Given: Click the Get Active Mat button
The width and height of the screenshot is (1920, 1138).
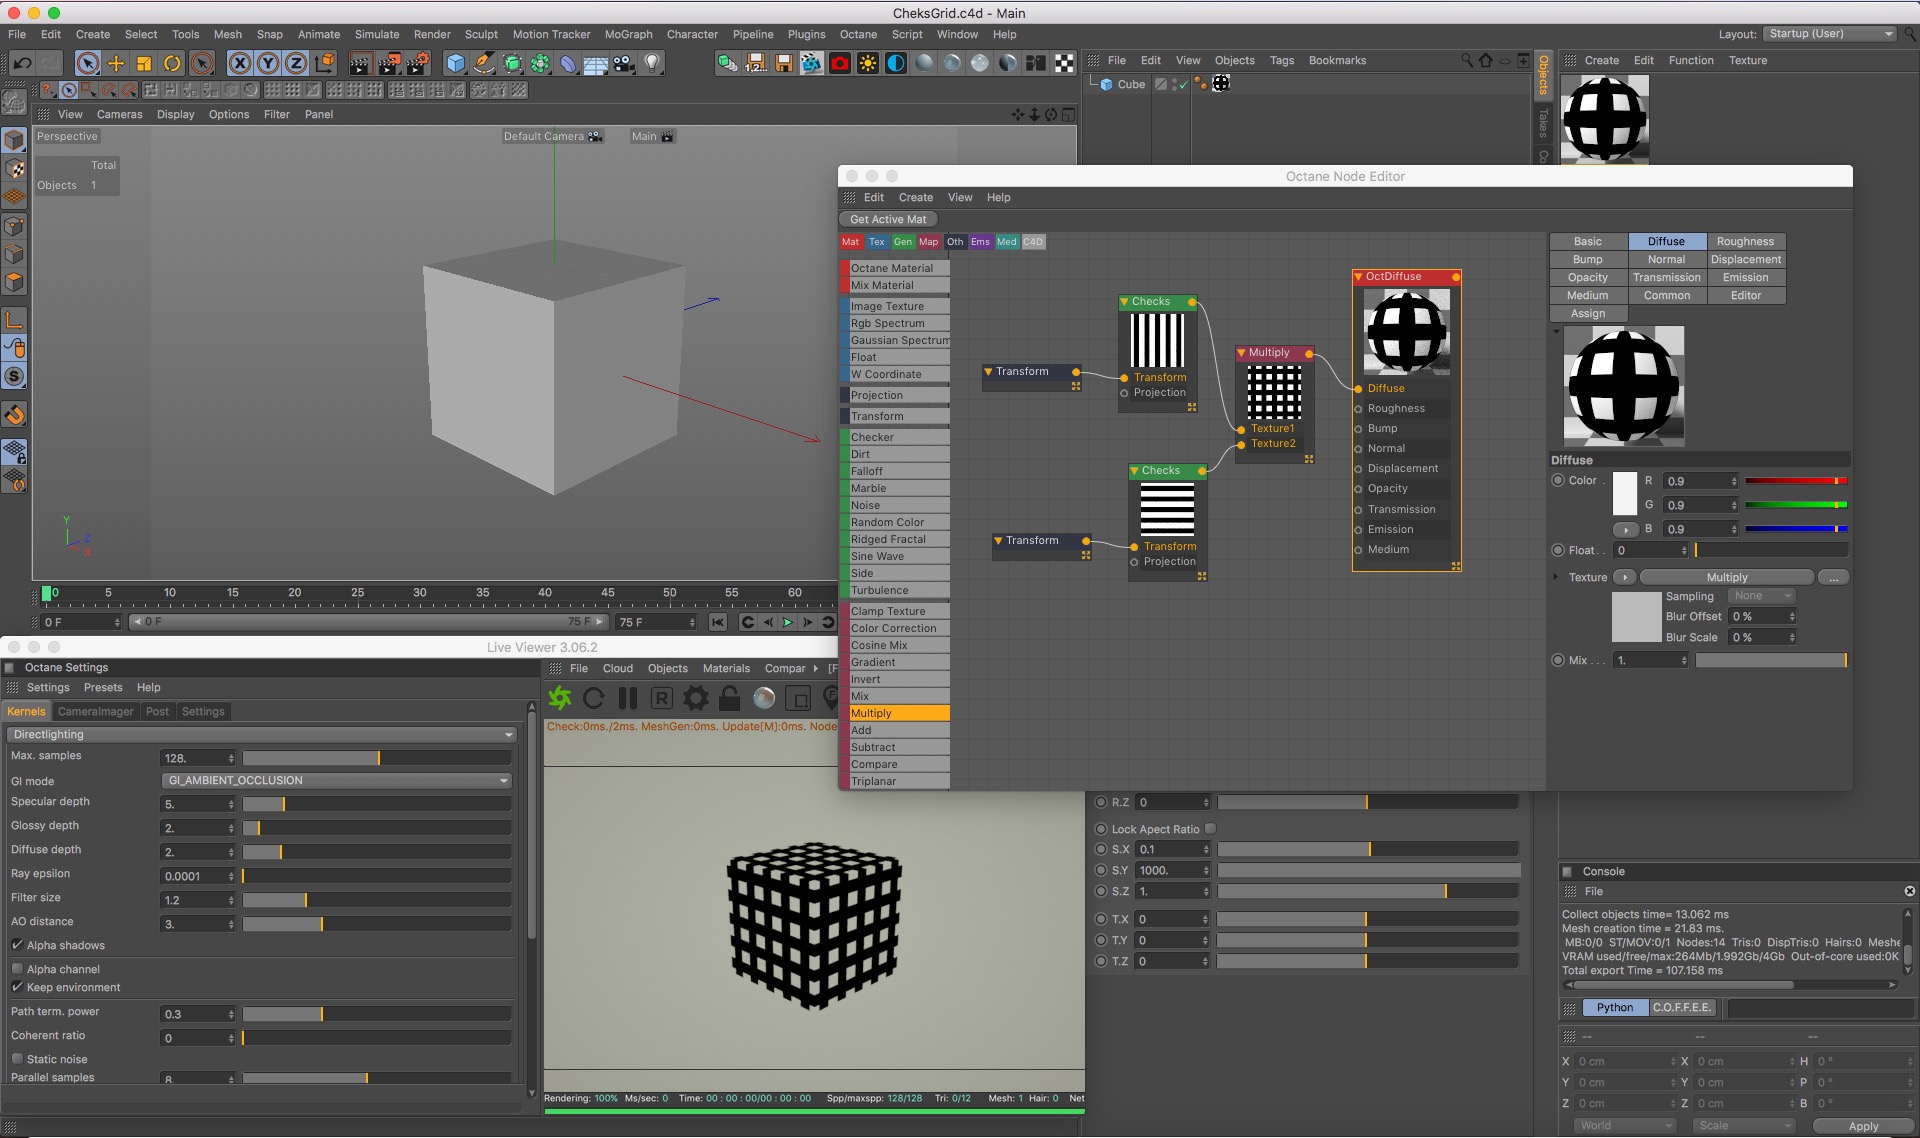Looking at the screenshot, I should (888, 219).
